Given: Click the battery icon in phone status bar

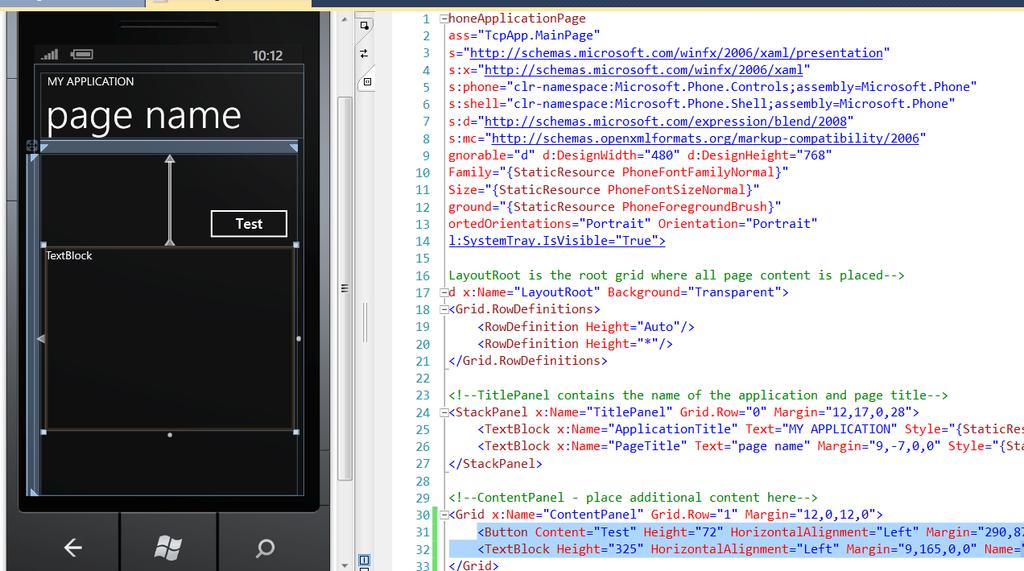Looking at the screenshot, I should coord(82,54).
